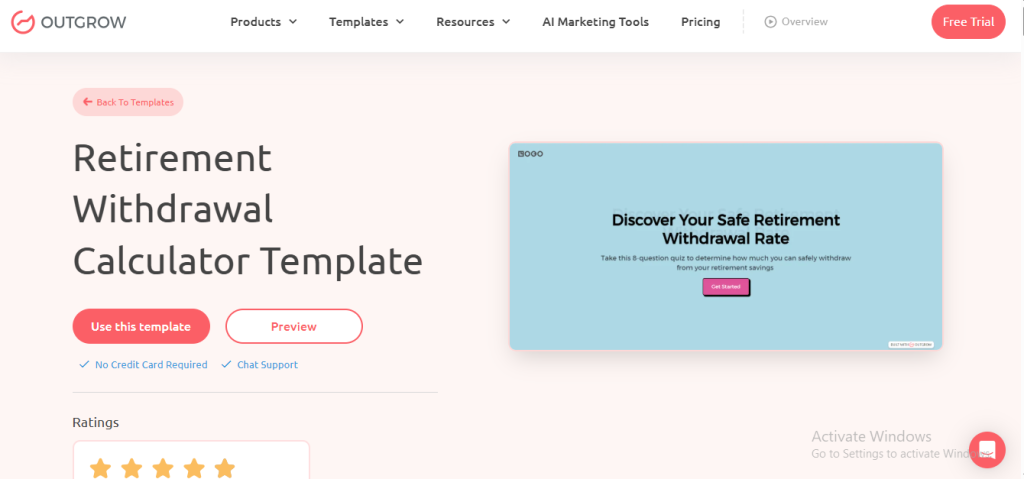The width and height of the screenshot is (1024, 479).
Task: Click the Chat Support text
Action: point(267,365)
